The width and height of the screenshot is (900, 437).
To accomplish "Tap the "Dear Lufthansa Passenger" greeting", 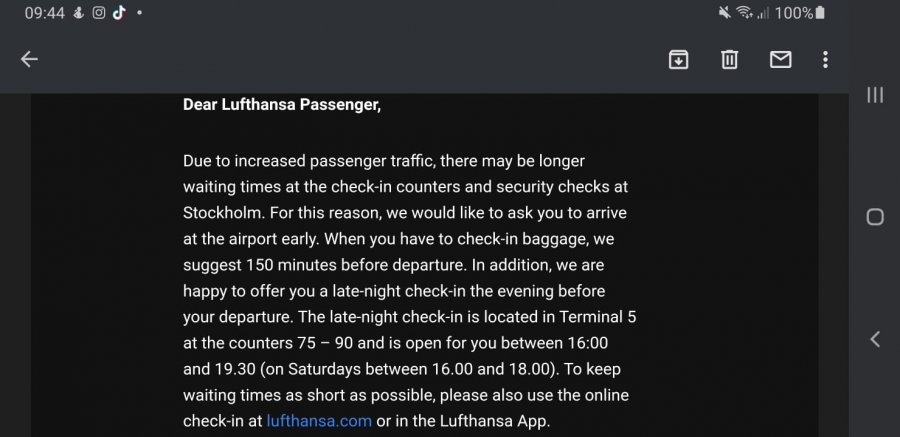I will point(281,104).
